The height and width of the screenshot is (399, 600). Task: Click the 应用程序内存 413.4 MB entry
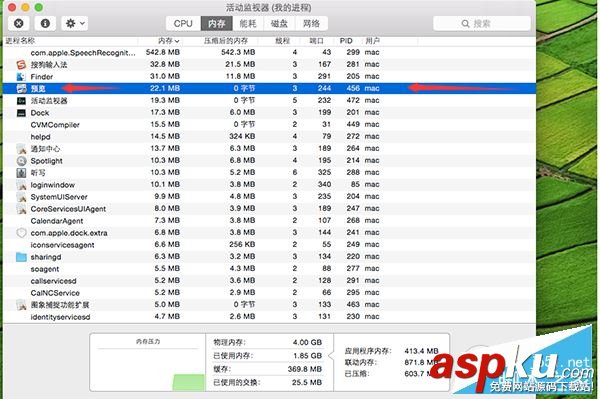click(391, 351)
